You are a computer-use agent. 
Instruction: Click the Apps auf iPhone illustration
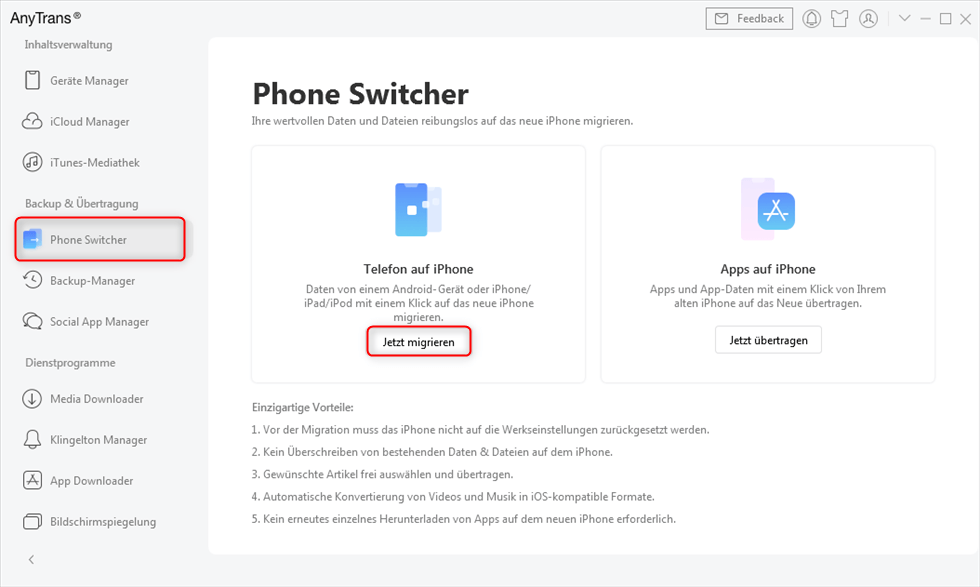click(767, 209)
